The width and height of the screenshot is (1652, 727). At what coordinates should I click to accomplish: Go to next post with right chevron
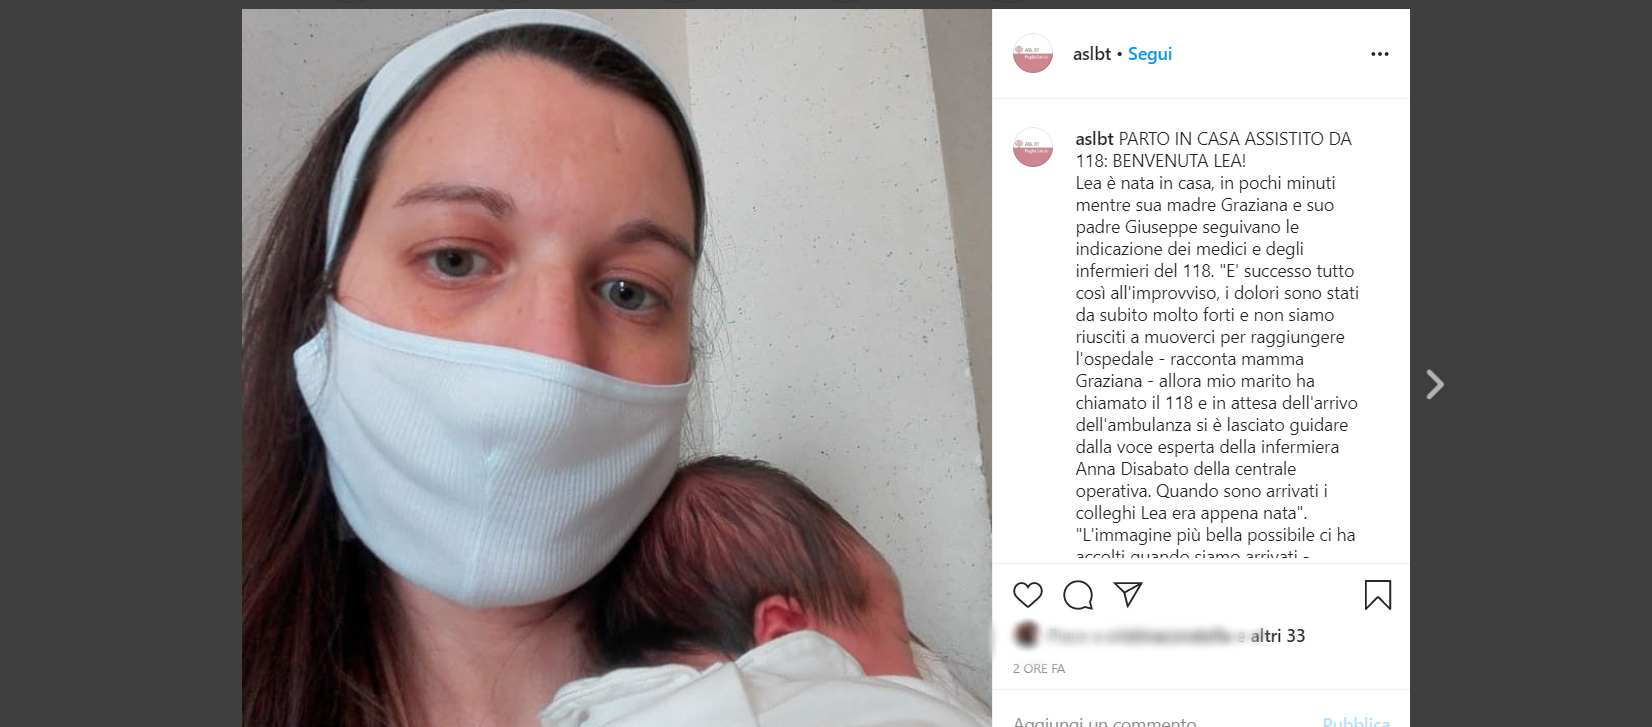1435,384
